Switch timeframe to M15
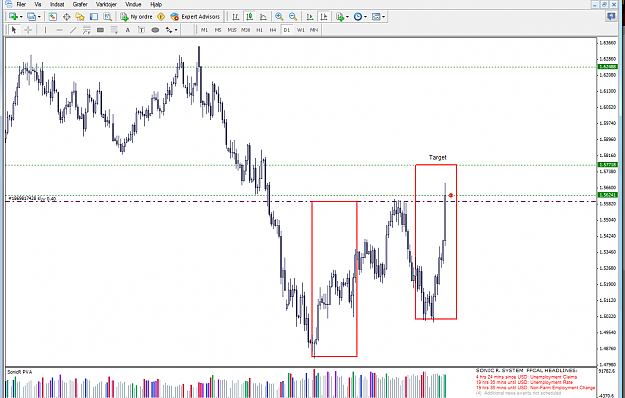 [x=232, y=30]
